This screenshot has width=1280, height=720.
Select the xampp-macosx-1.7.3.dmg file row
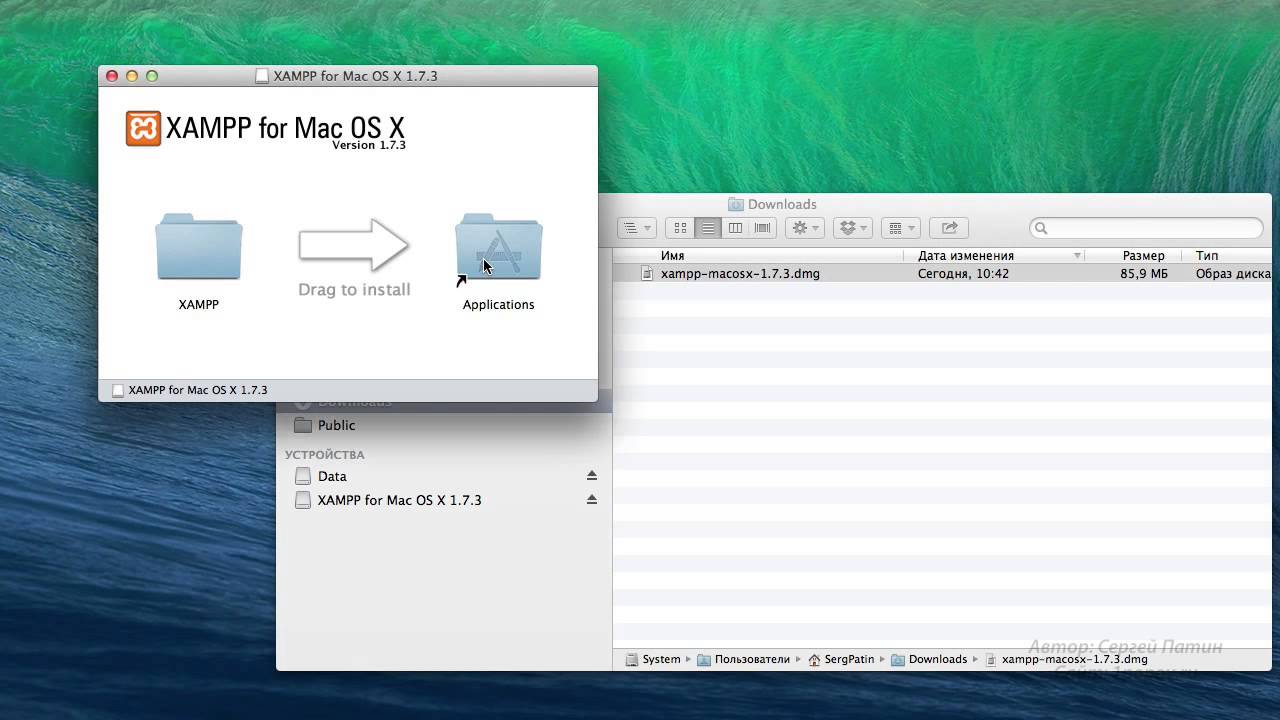click(942, 273)
